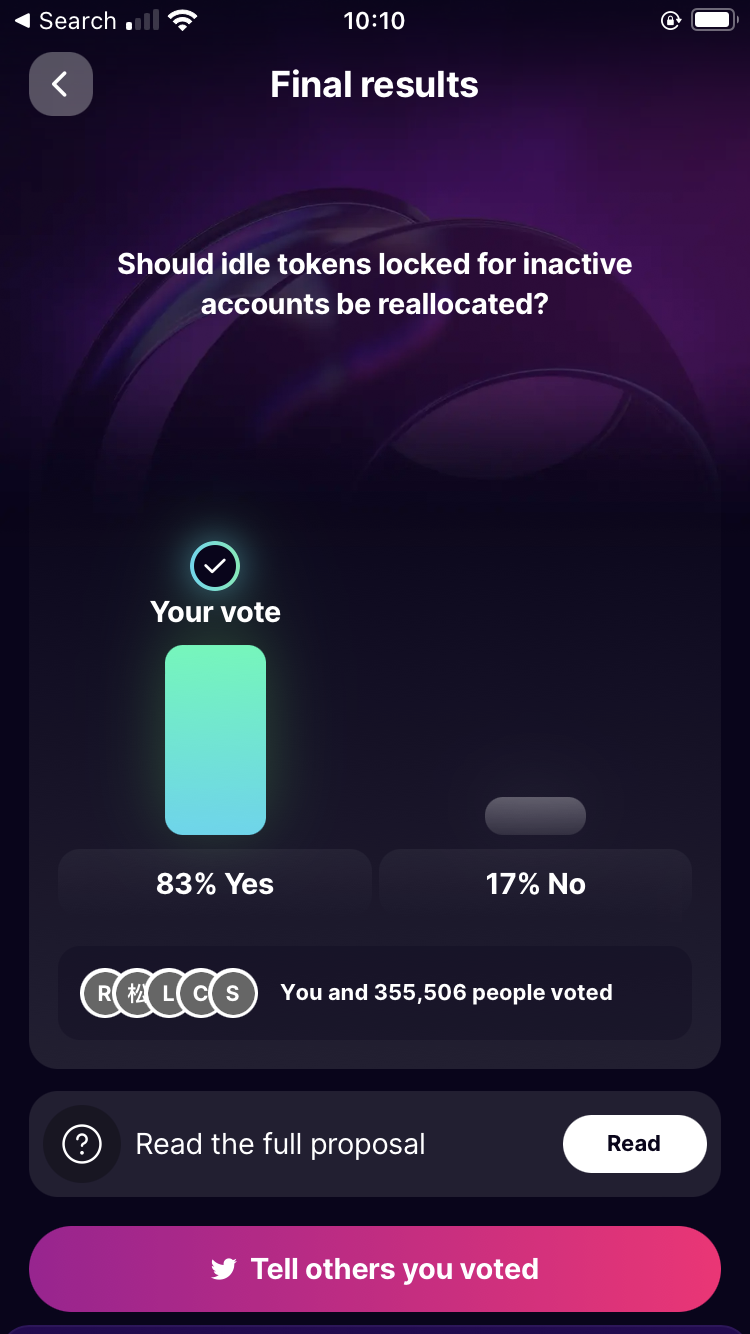
Task: Open the Read the full proposal row
Action: (281, 1144)
